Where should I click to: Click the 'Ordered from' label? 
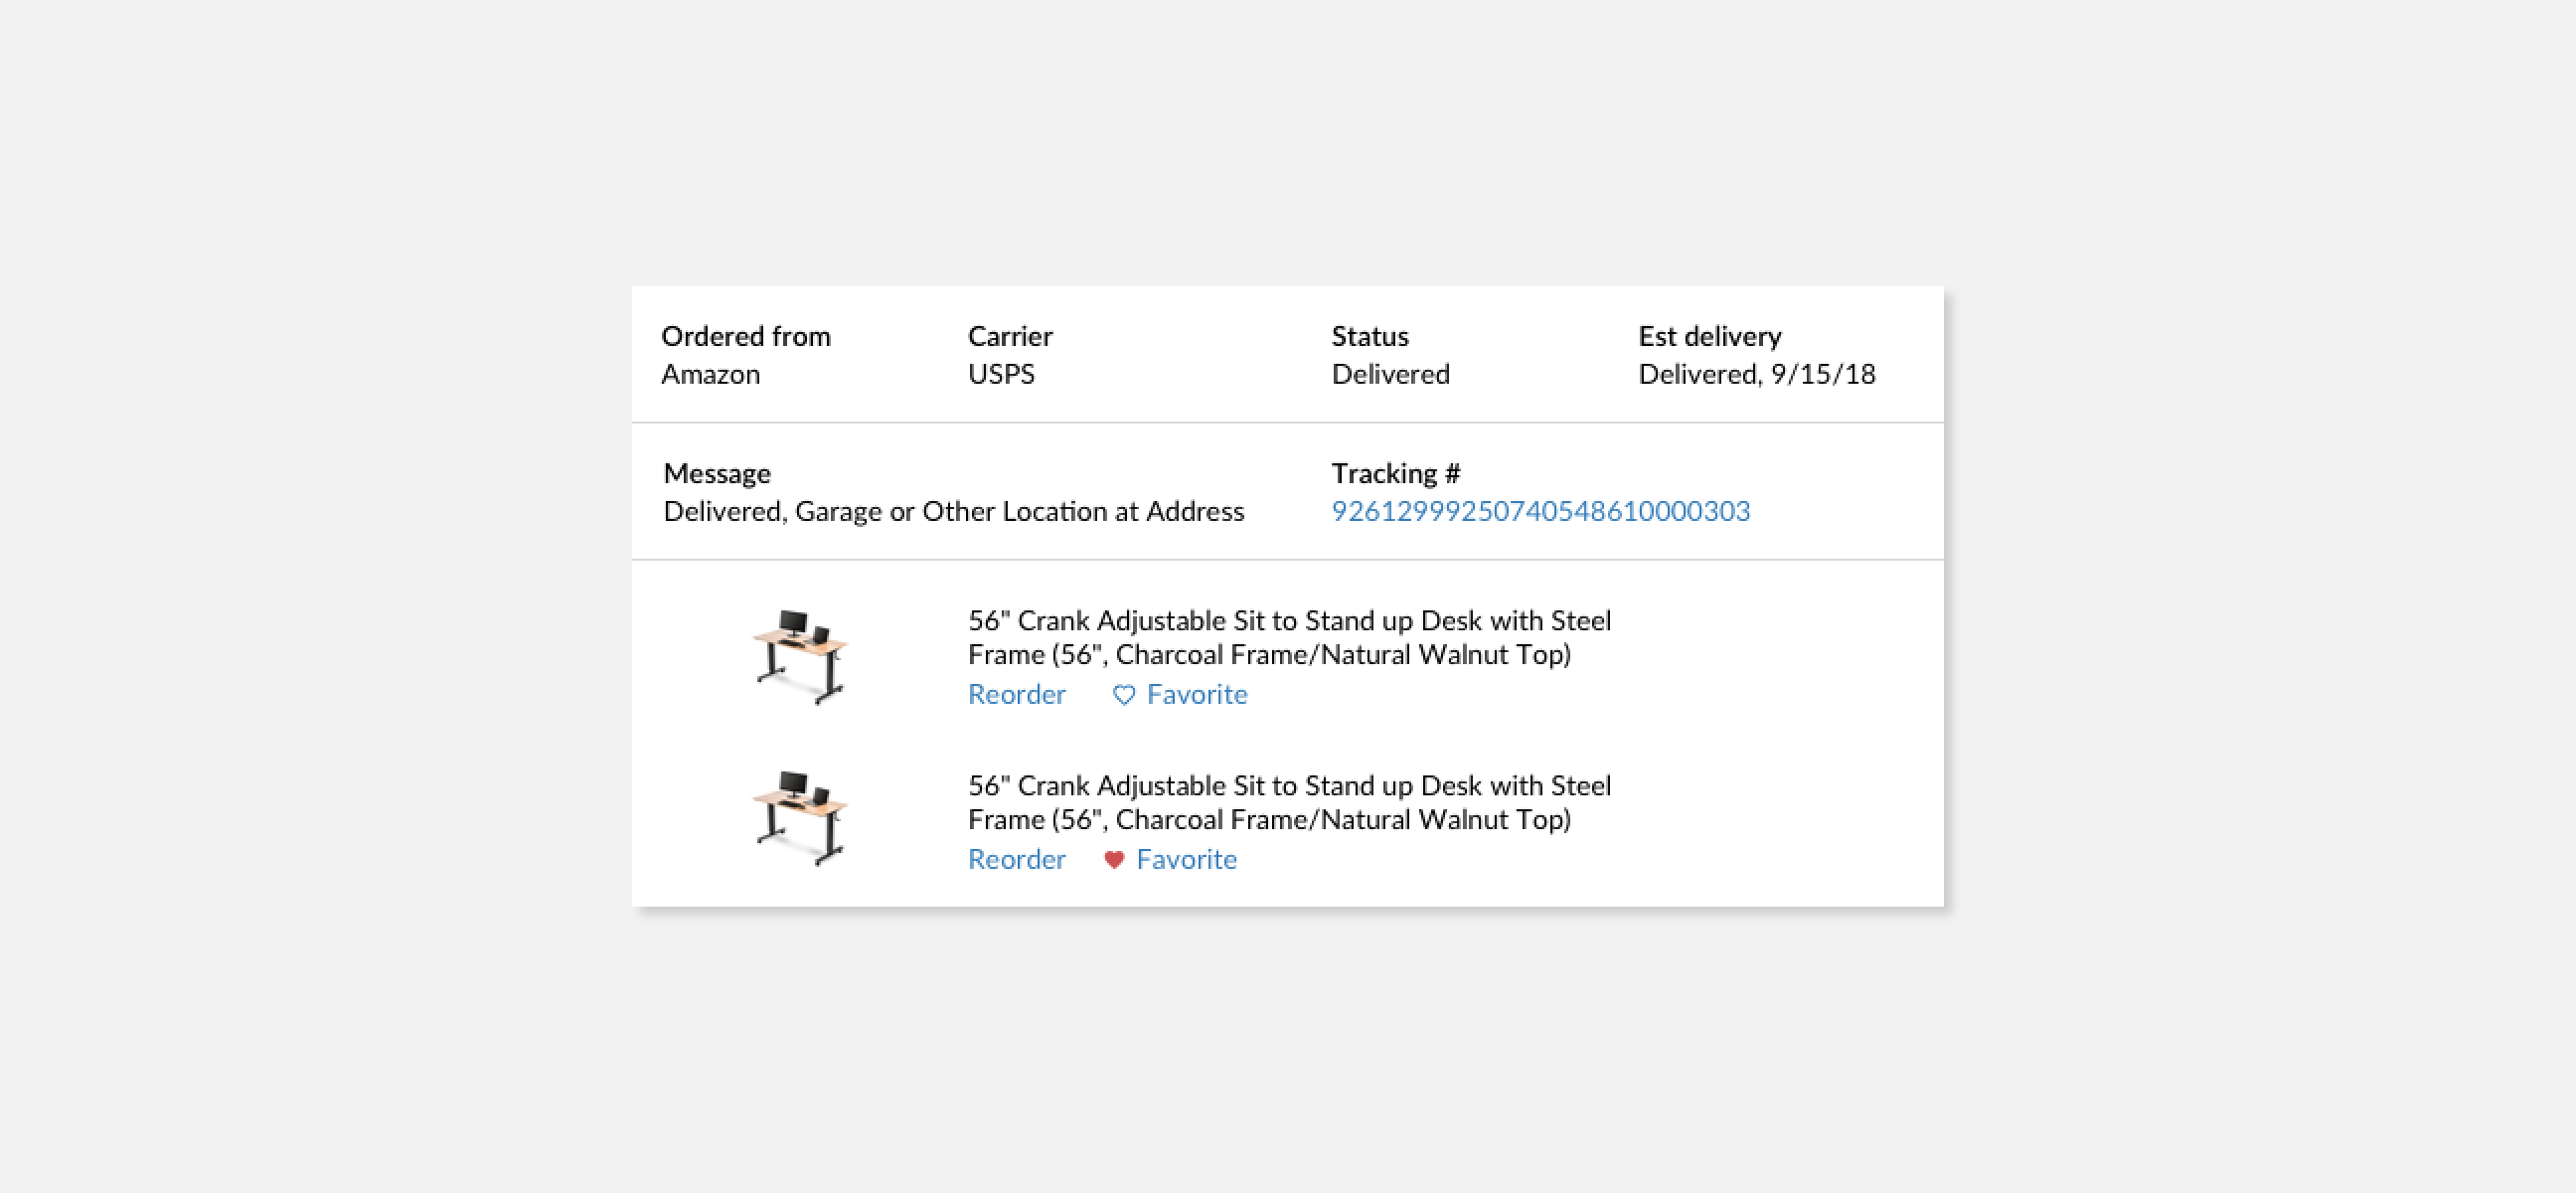(x=745, y=336)
